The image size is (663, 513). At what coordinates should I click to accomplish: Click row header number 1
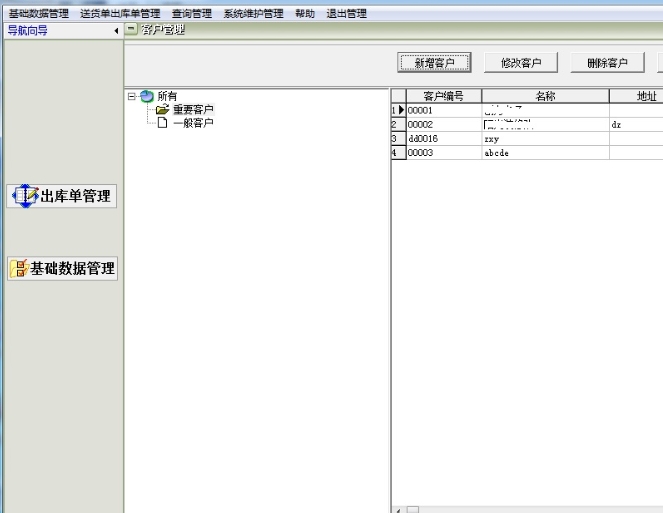[398, 110]
